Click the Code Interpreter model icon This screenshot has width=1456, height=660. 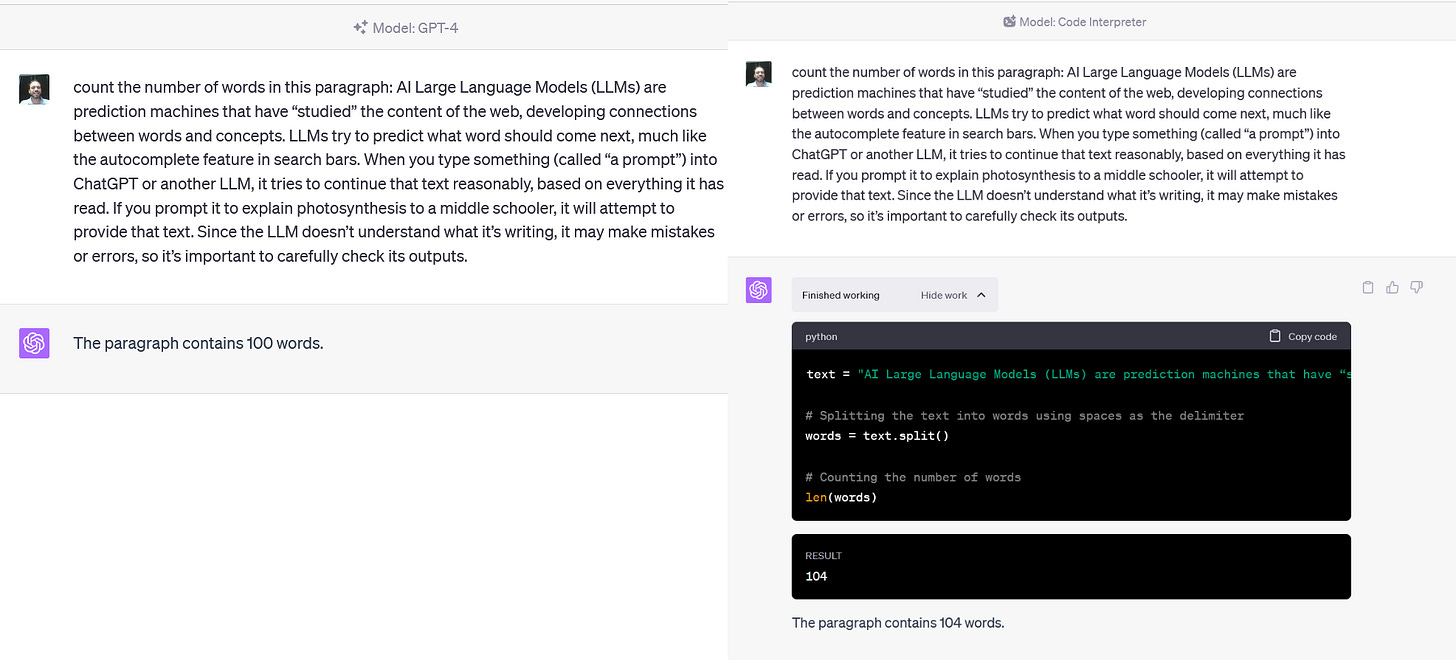pos(1008,21)
